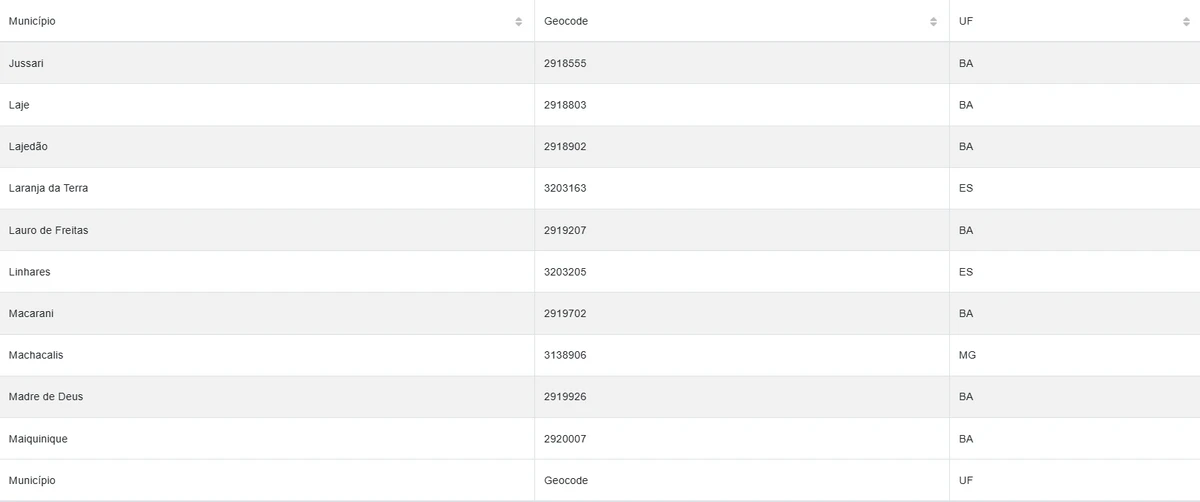Select the Laje municipality cell
The height and width of the screenshot is (502, 1200).
click(20, 105)
